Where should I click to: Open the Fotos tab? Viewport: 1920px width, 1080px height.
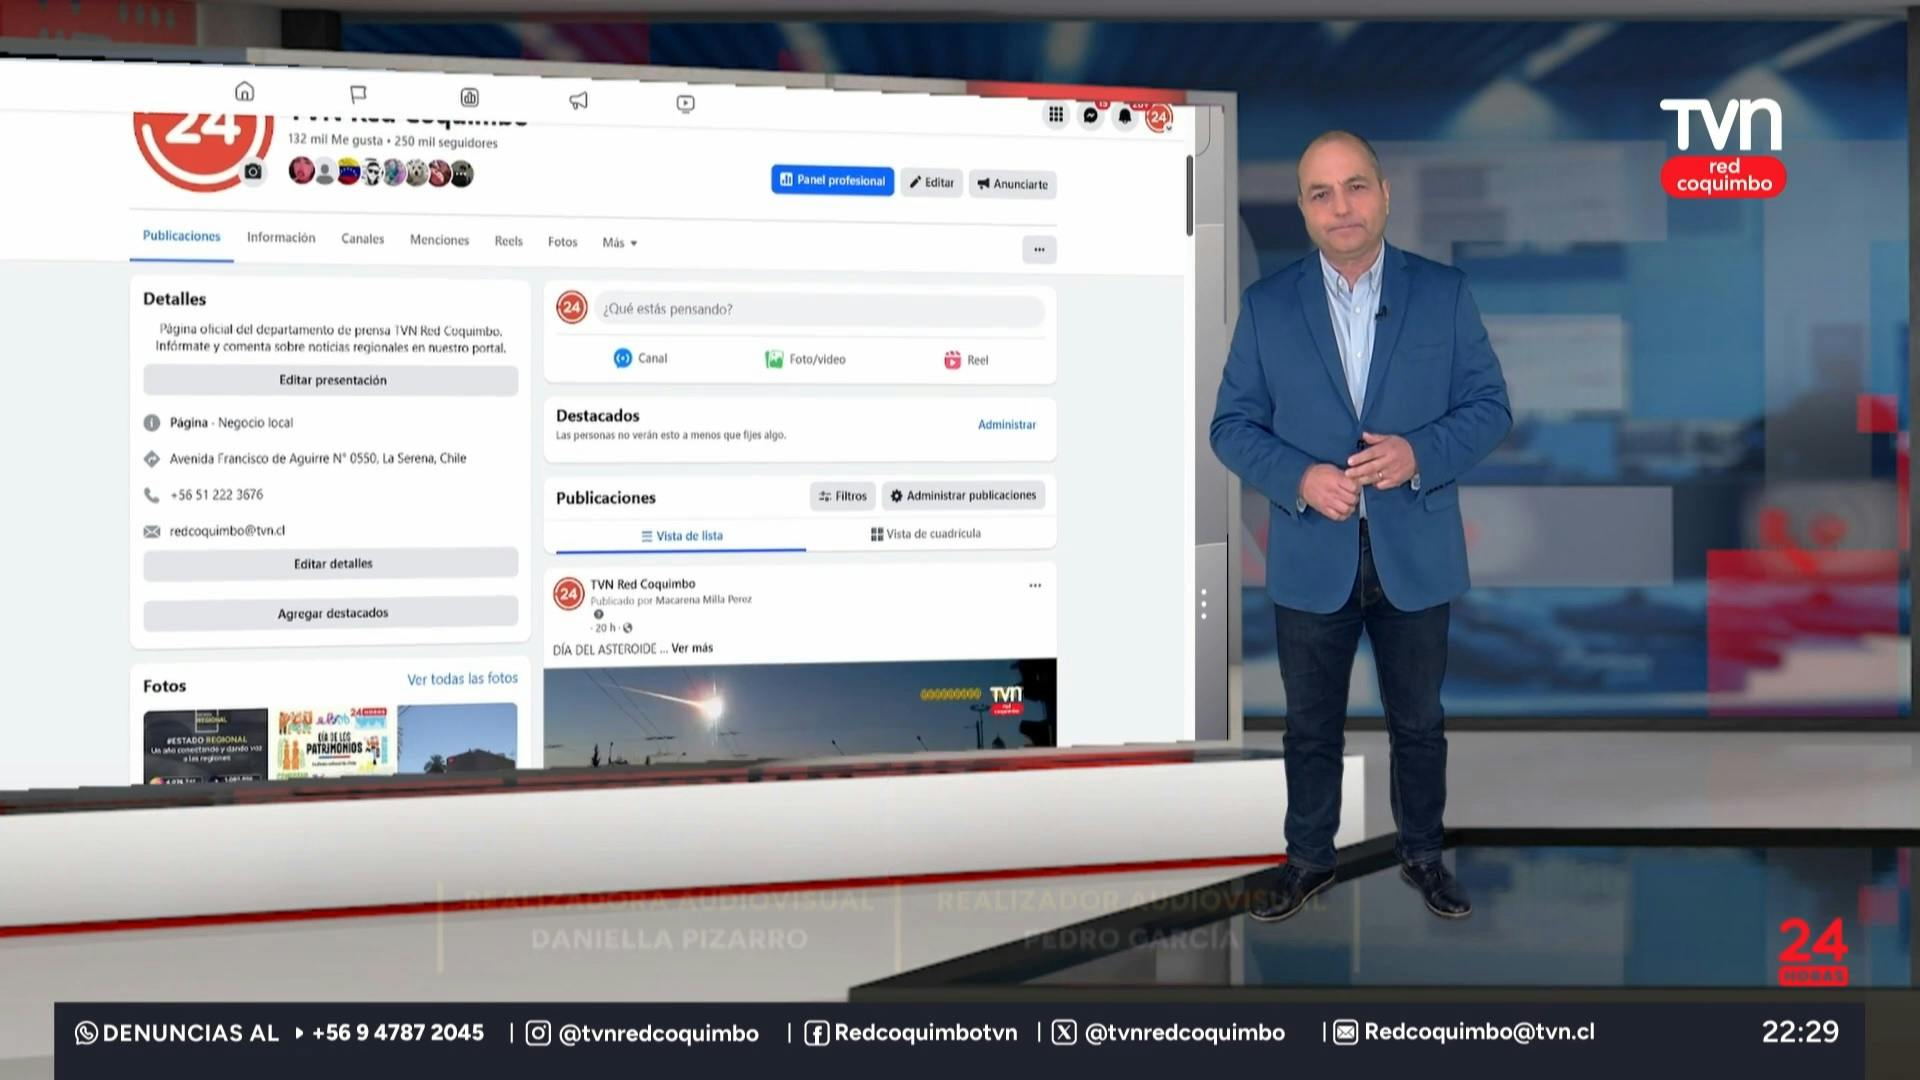[562, 242]
